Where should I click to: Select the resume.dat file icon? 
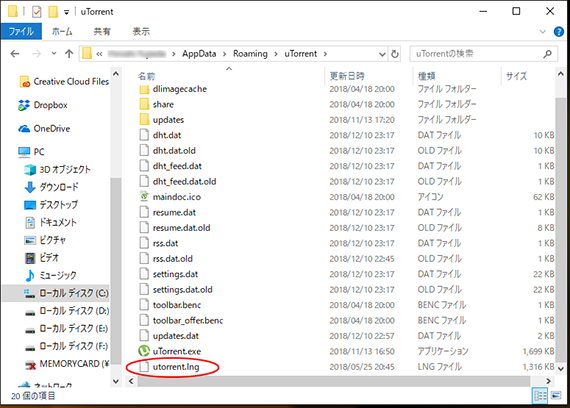point(144,212)
